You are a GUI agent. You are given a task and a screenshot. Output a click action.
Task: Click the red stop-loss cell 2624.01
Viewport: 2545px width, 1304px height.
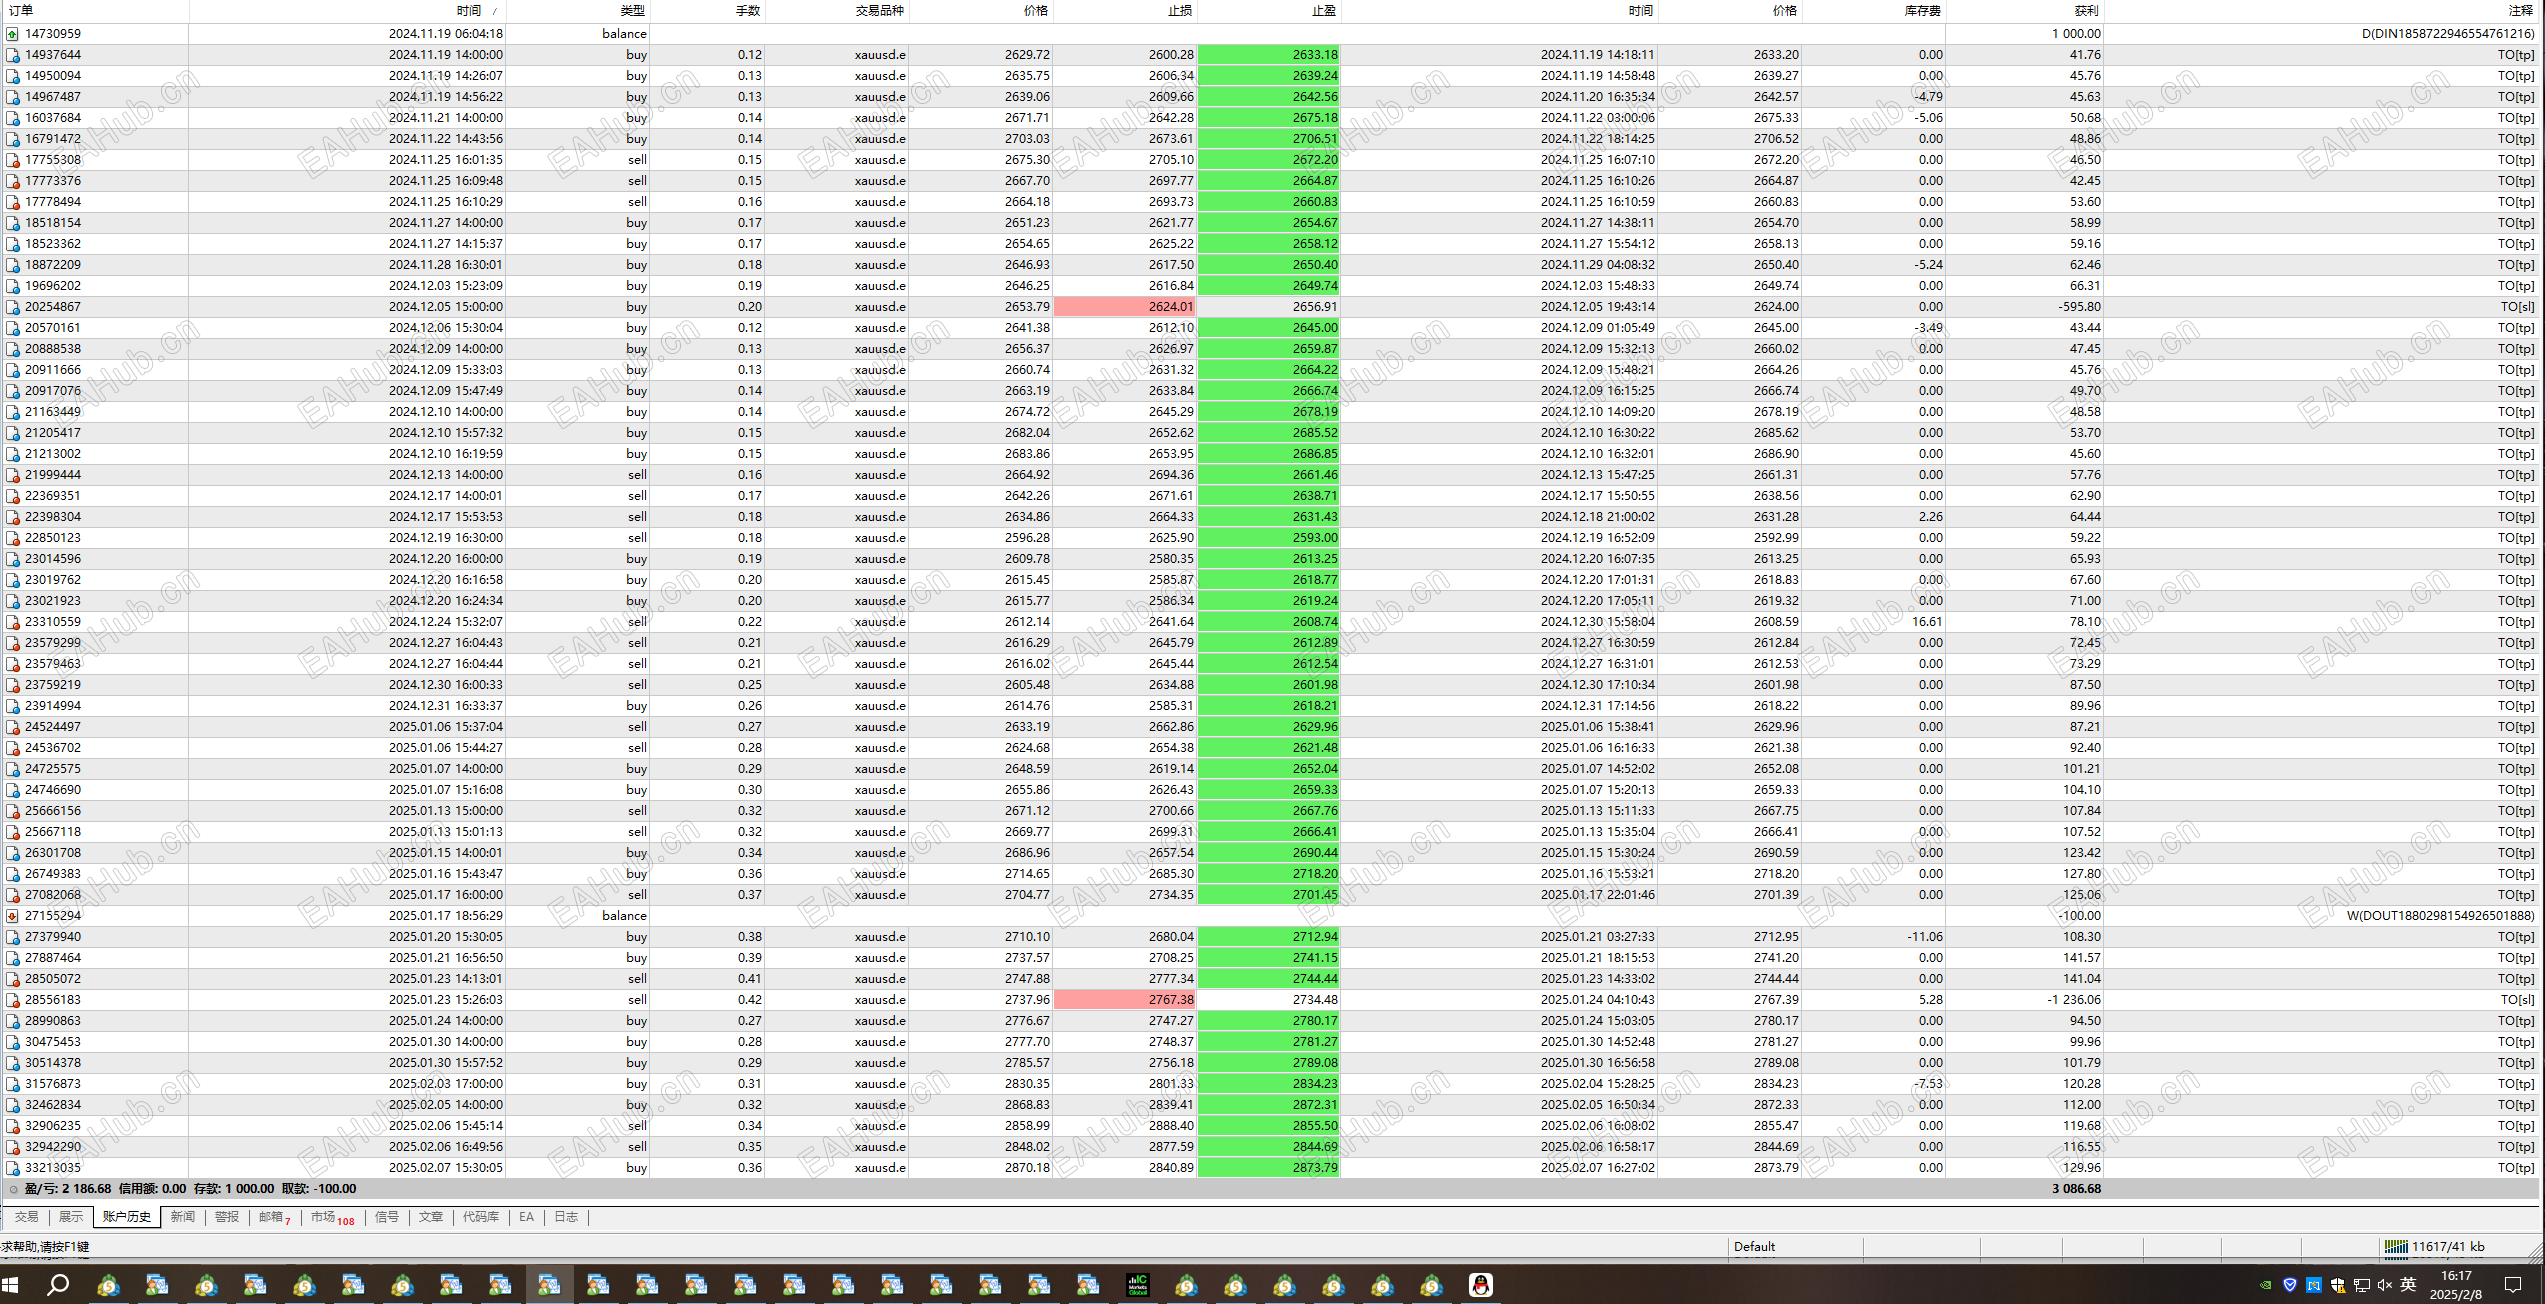[x=1125, y=307]
